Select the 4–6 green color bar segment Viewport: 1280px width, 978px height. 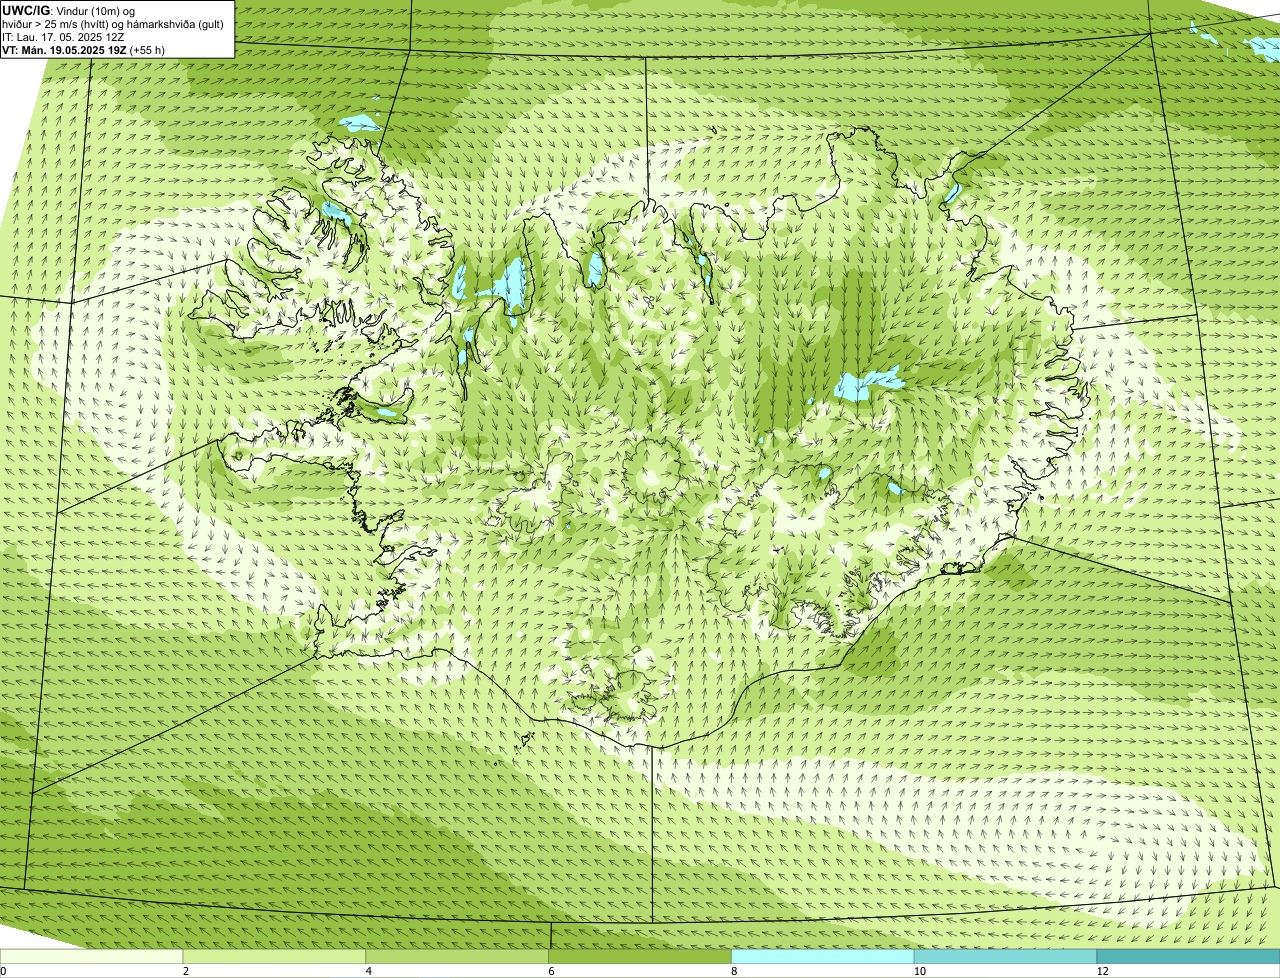[x=458, y=956]
